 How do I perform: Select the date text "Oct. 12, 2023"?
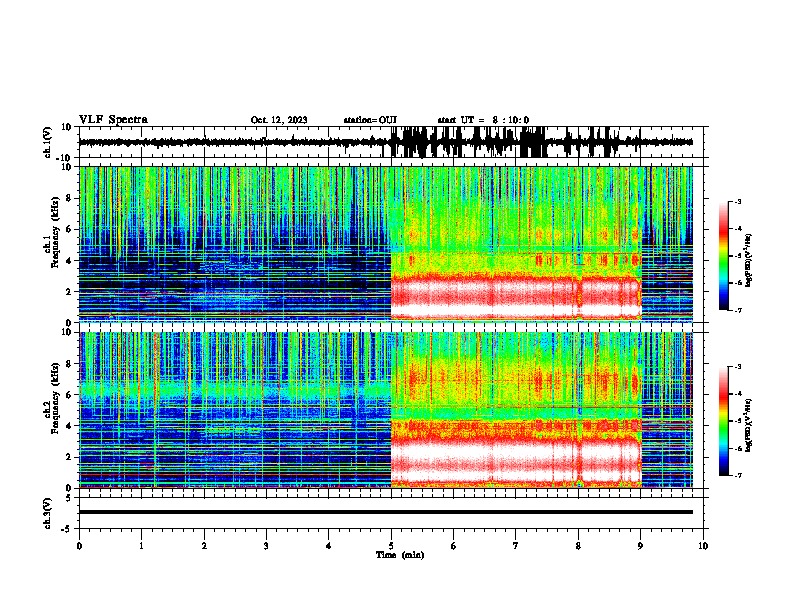coord(279,120)
